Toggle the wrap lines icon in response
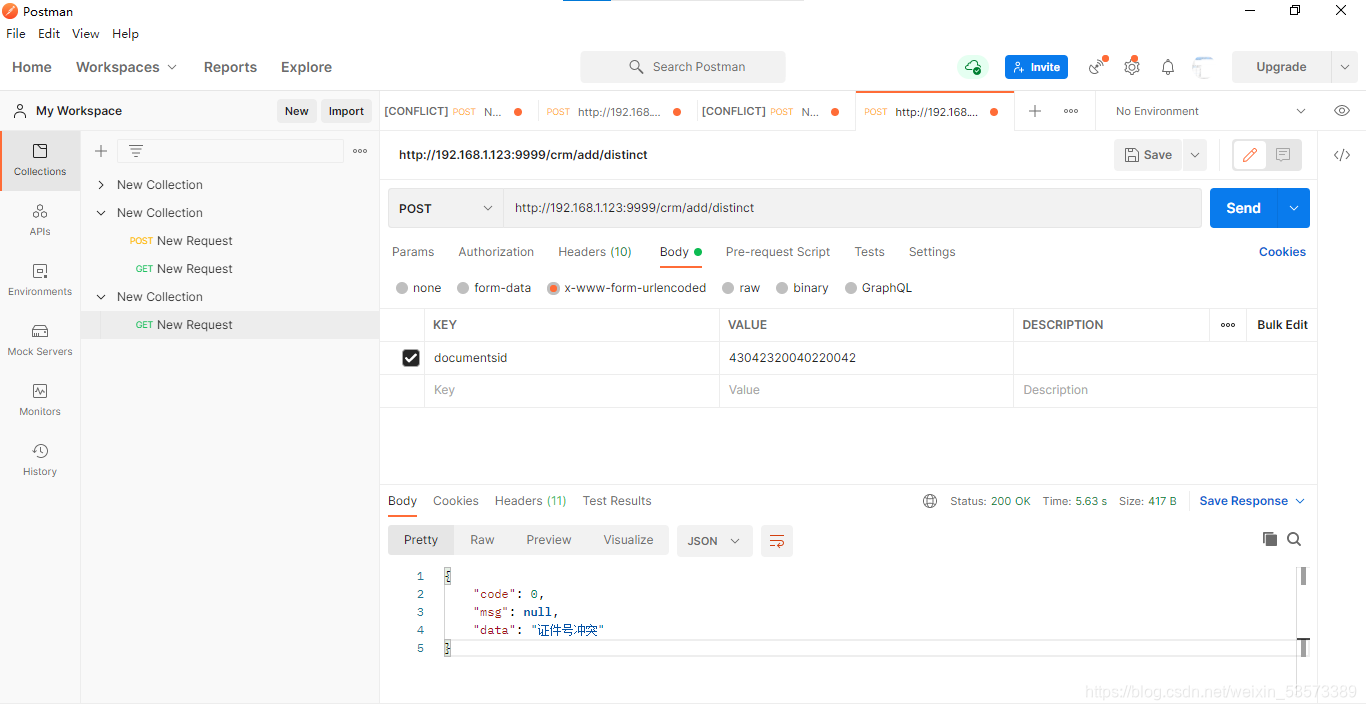 point(777,541)
